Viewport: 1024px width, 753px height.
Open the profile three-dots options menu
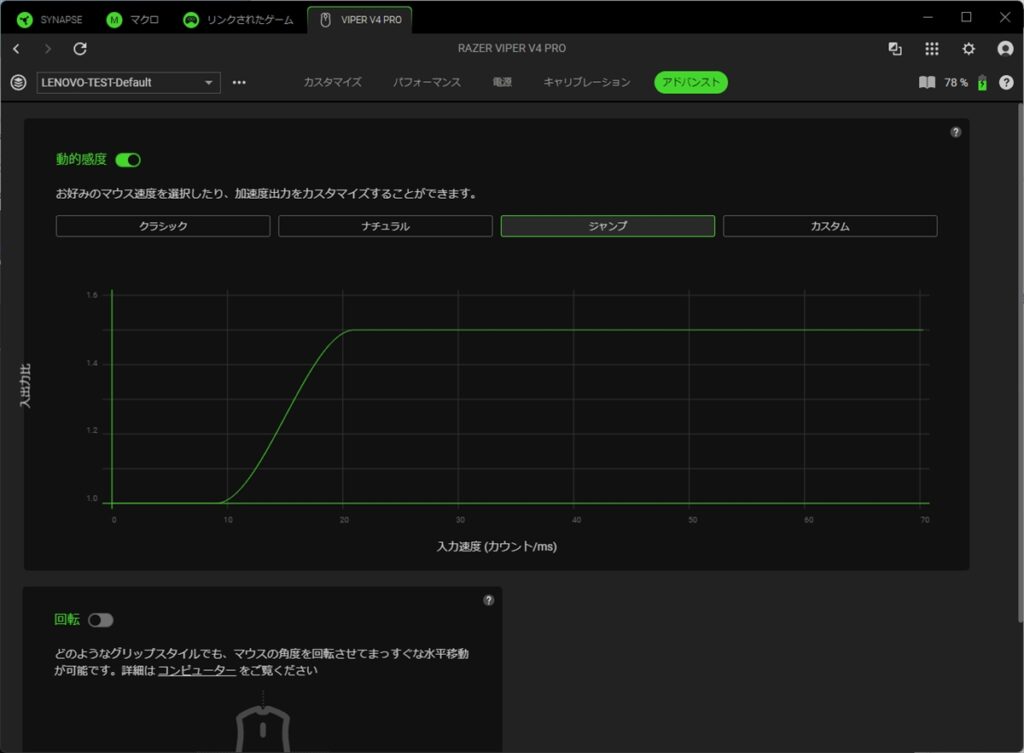[239, 82]
